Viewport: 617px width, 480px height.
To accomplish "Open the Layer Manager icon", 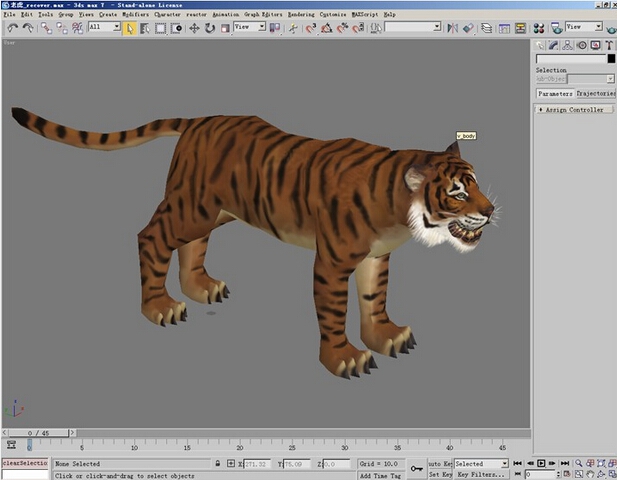I will click(487, 28).
